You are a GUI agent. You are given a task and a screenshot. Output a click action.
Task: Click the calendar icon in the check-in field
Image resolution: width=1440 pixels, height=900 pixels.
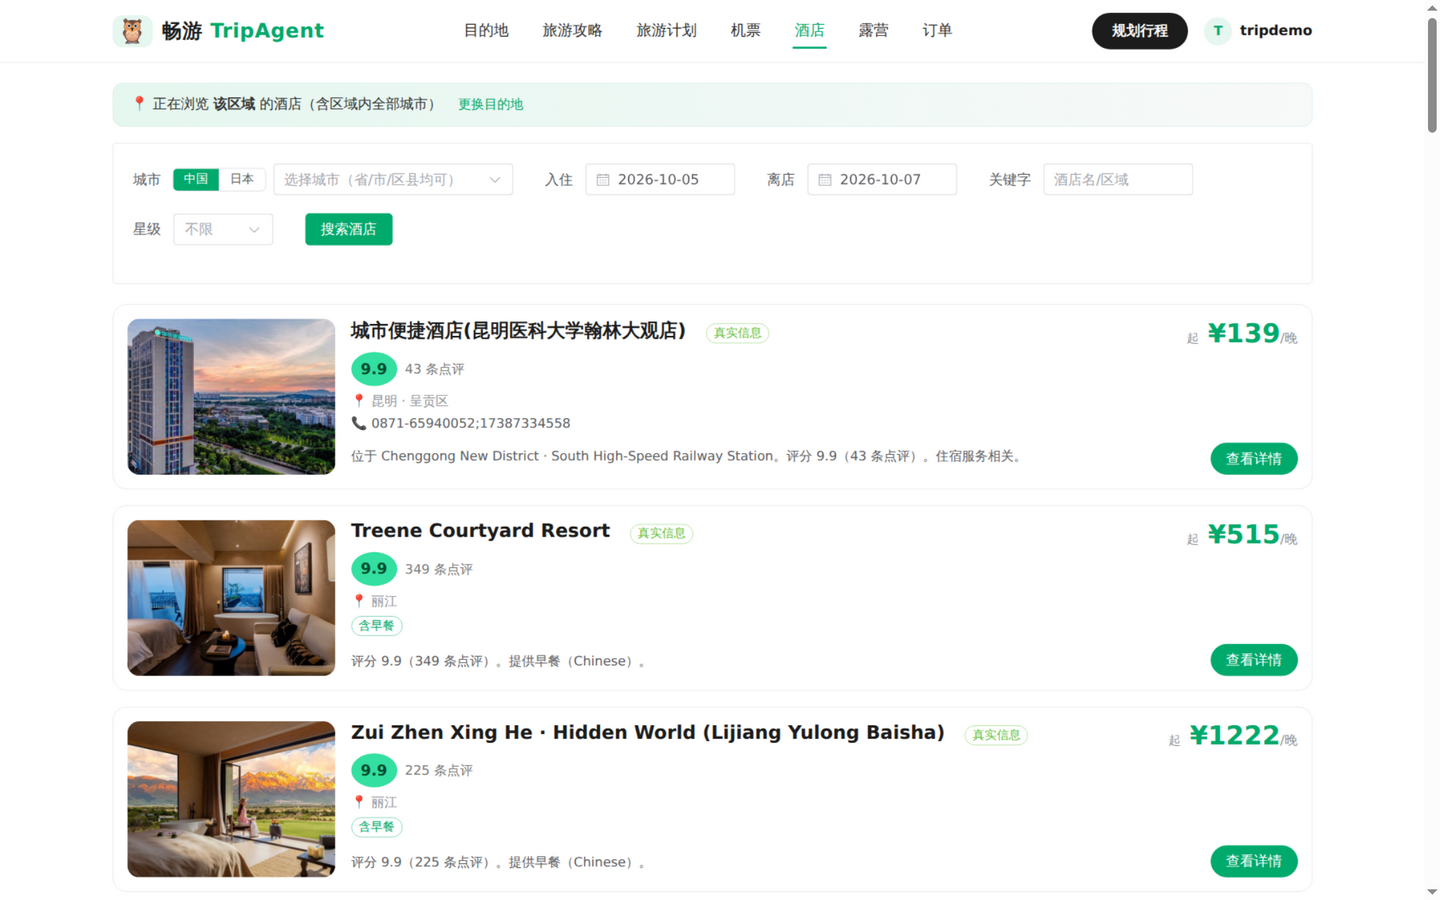(603, 180)
